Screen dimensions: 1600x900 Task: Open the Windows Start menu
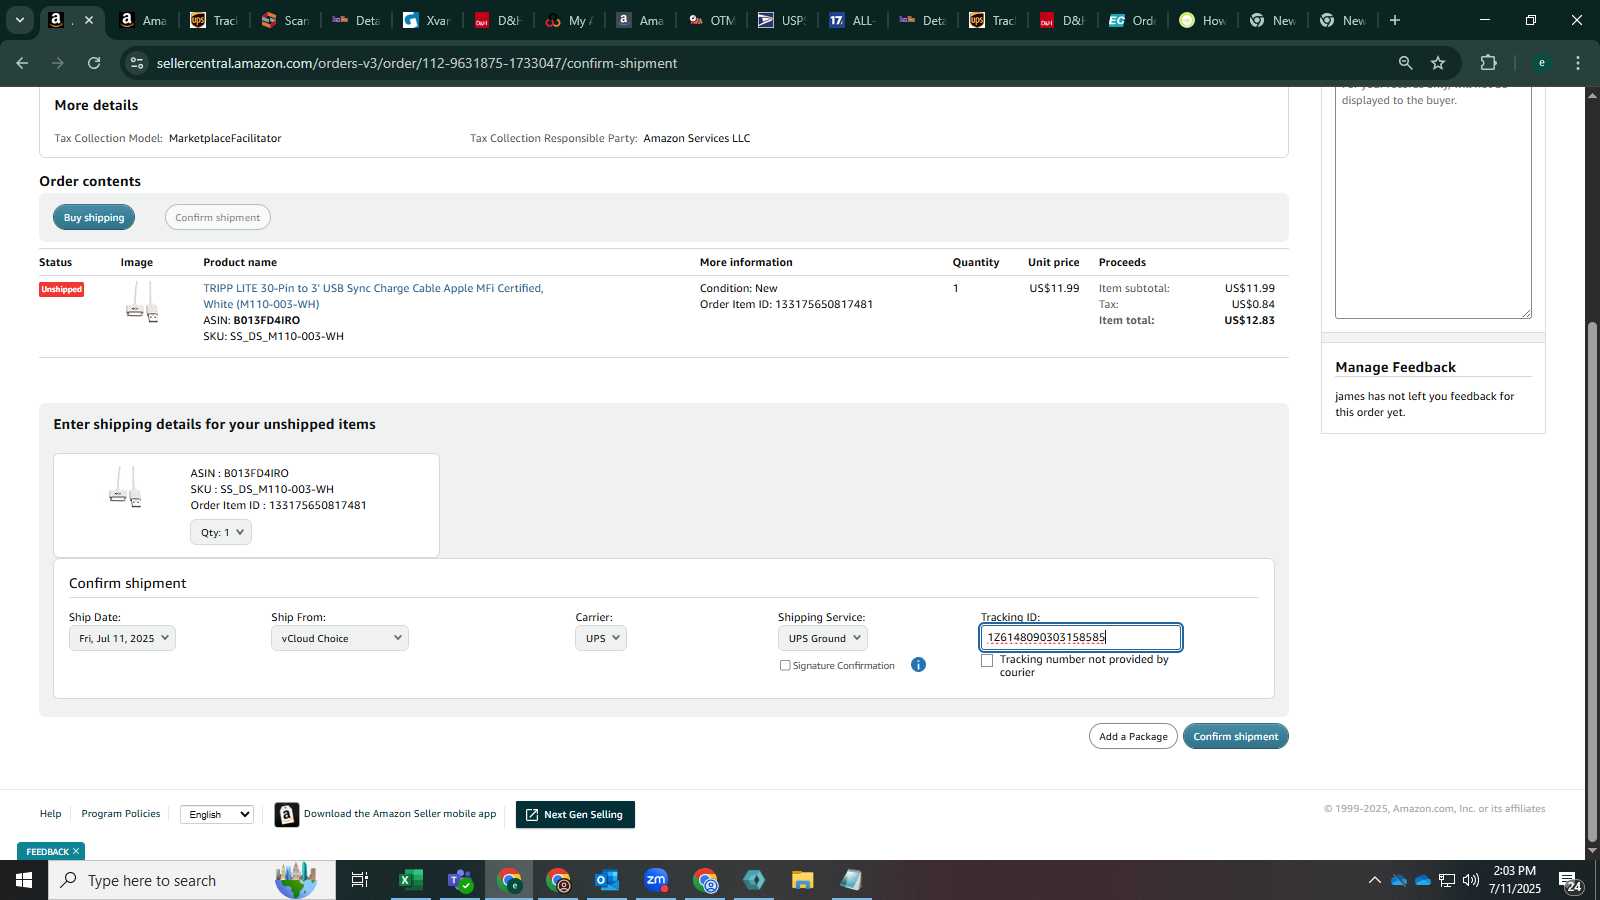pyautogui.click(x=24, y=880)
